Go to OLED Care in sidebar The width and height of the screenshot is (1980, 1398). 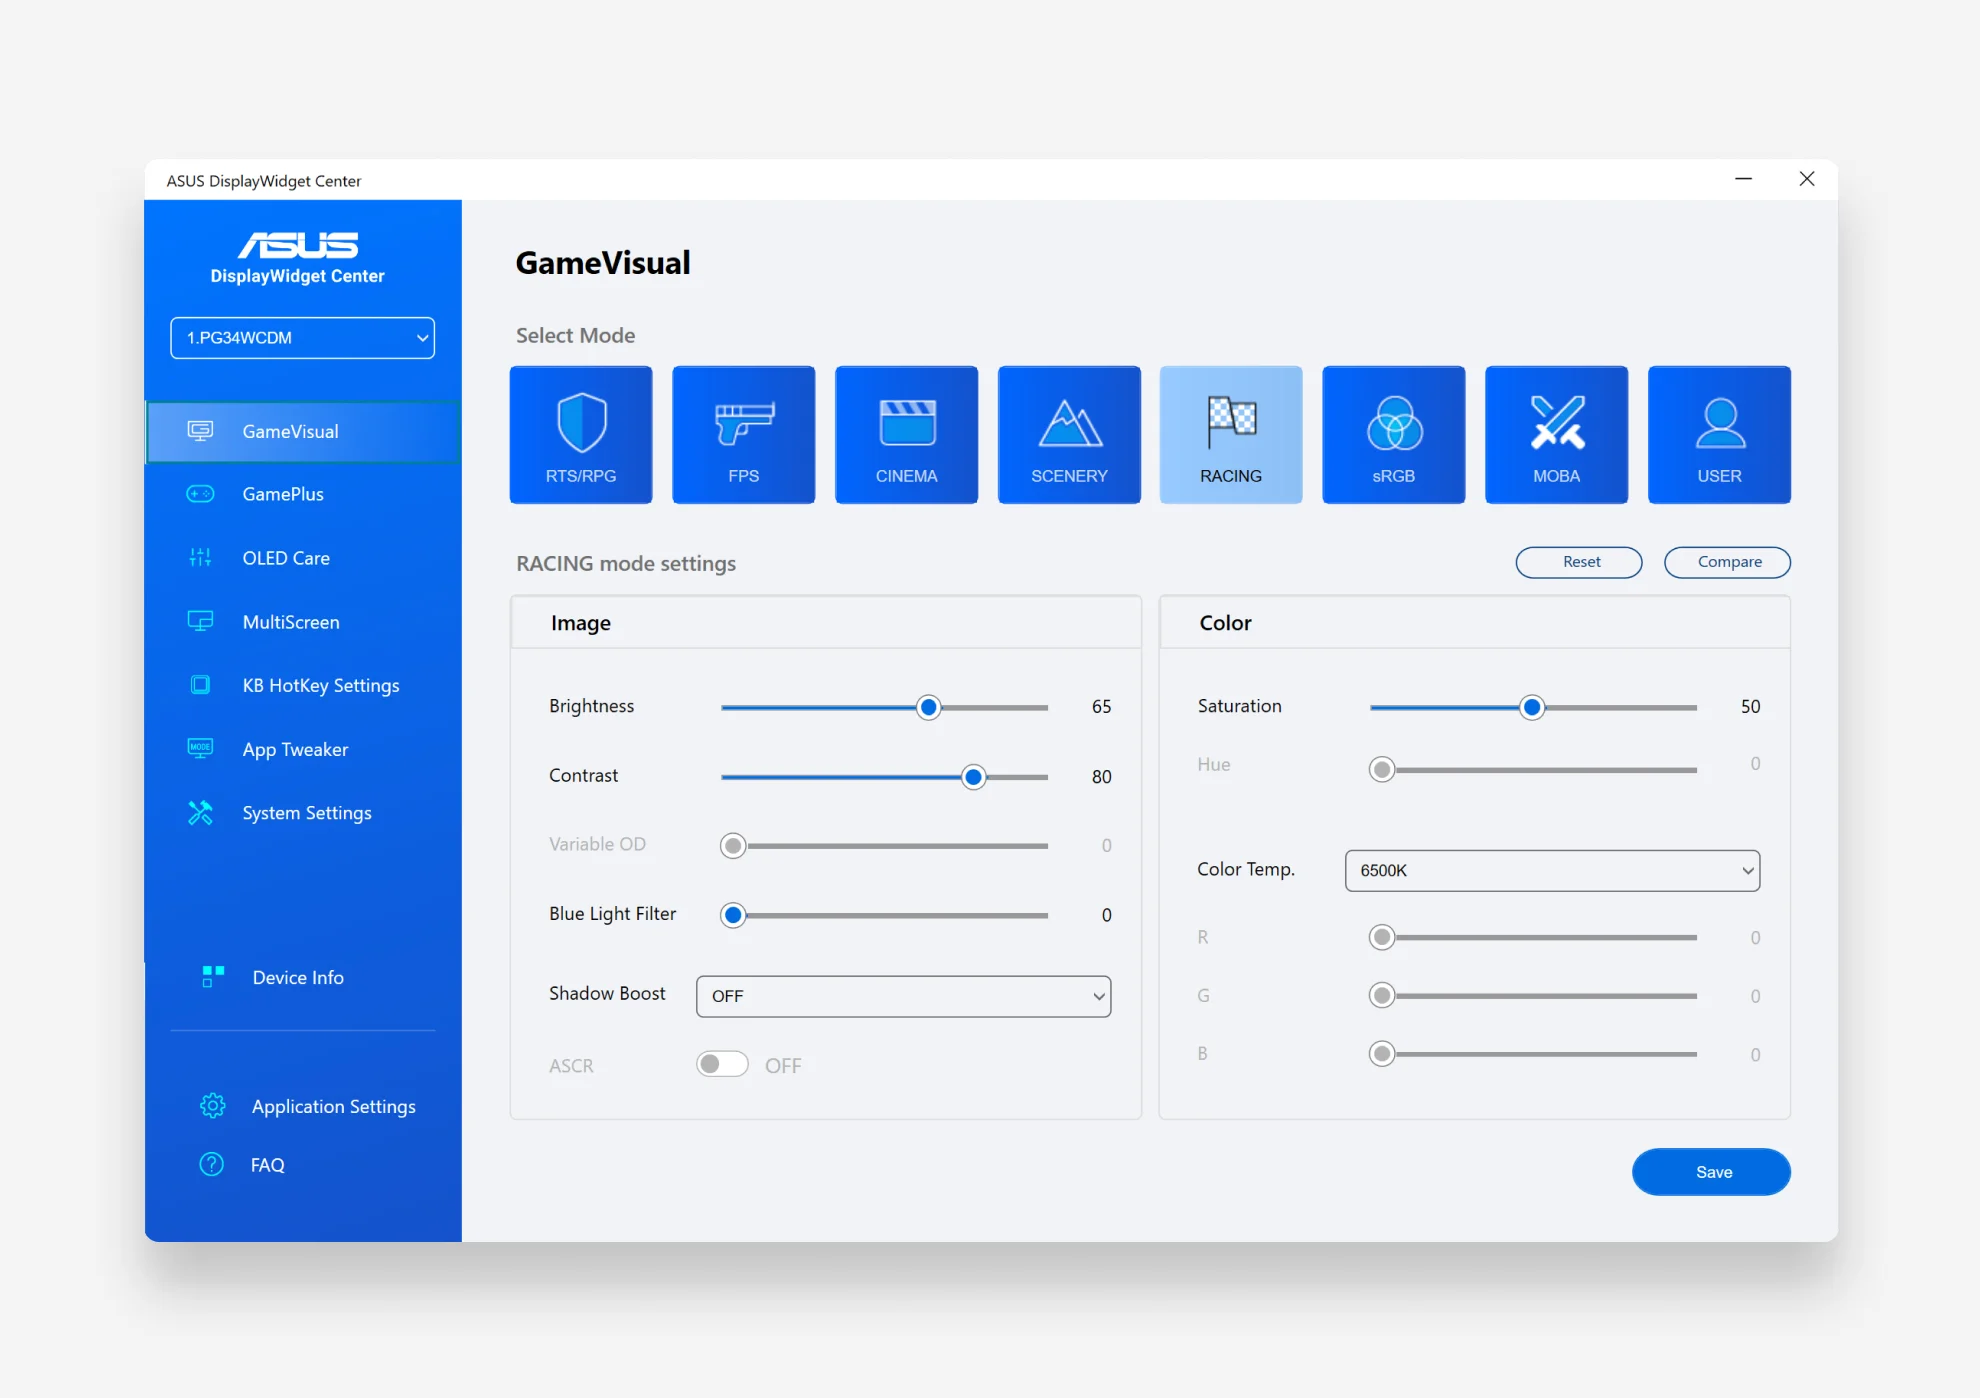tap(286, 558)
